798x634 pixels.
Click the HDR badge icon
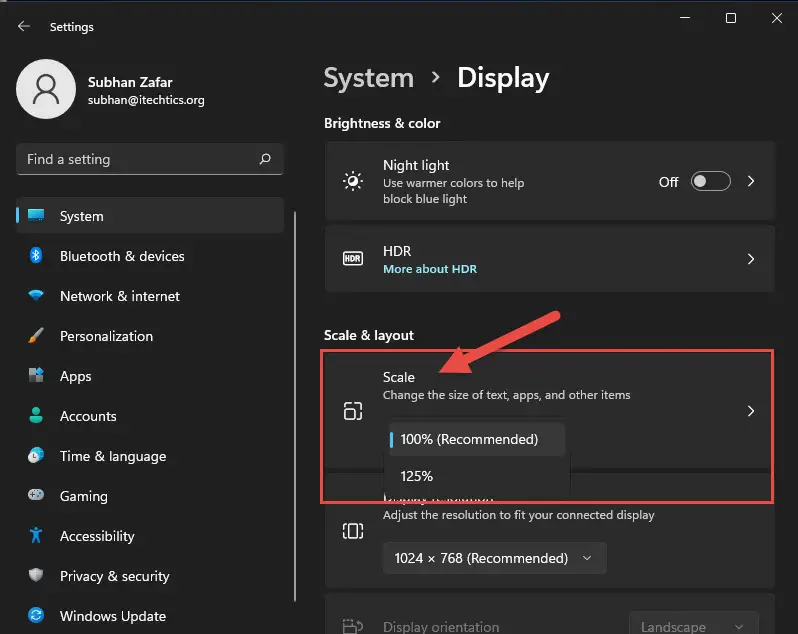[353, 258]
